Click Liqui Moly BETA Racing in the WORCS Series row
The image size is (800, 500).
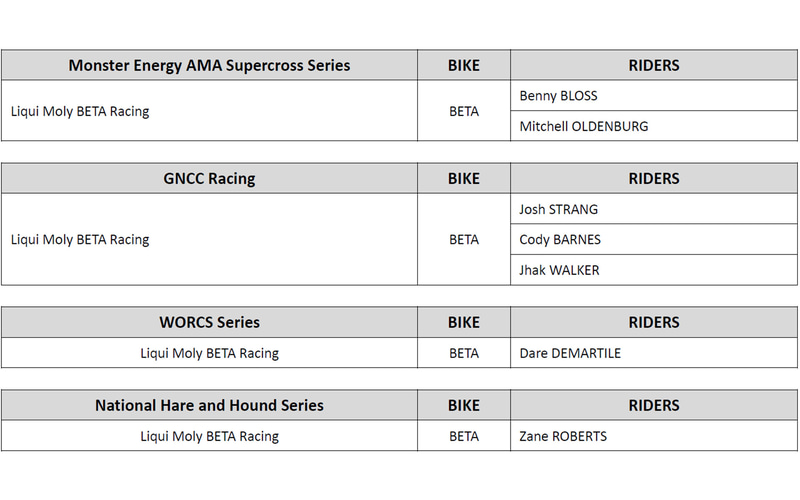click(209, 353)
